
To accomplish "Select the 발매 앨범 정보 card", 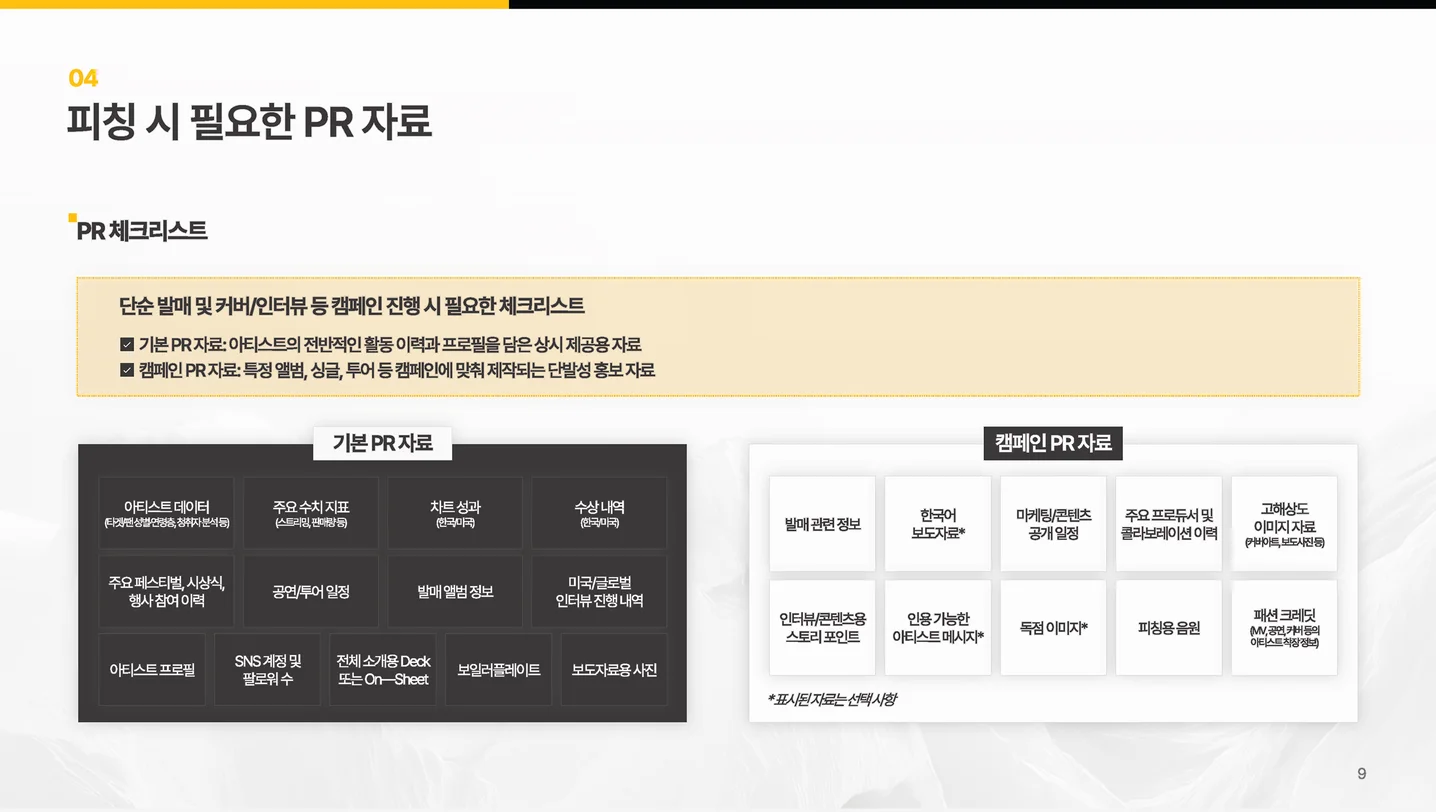I will (x=455, y=591).
